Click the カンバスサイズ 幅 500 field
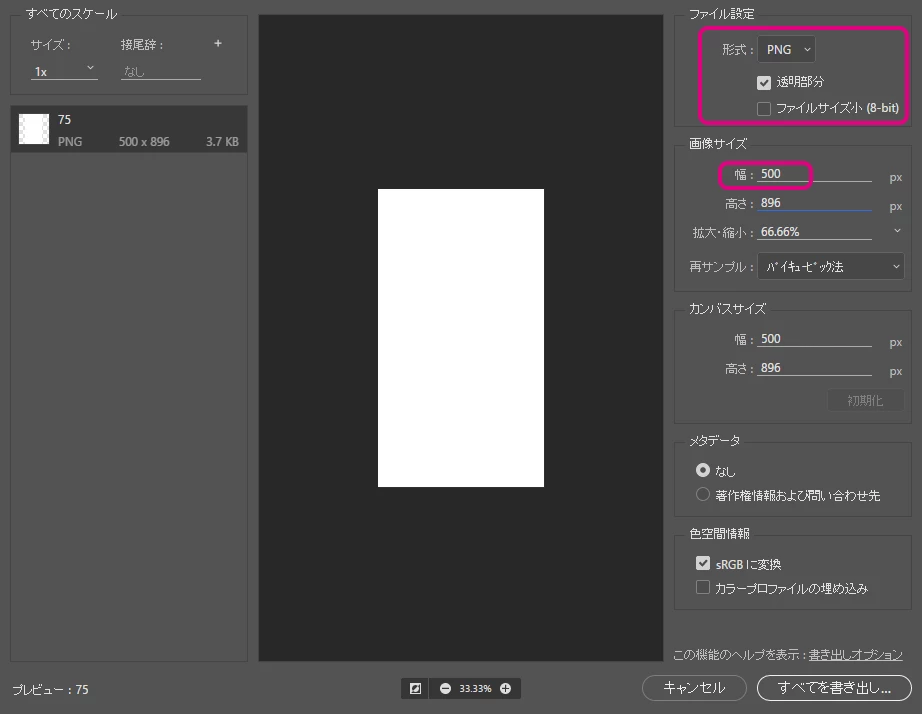The image size is (922, 714). (814, 339)
